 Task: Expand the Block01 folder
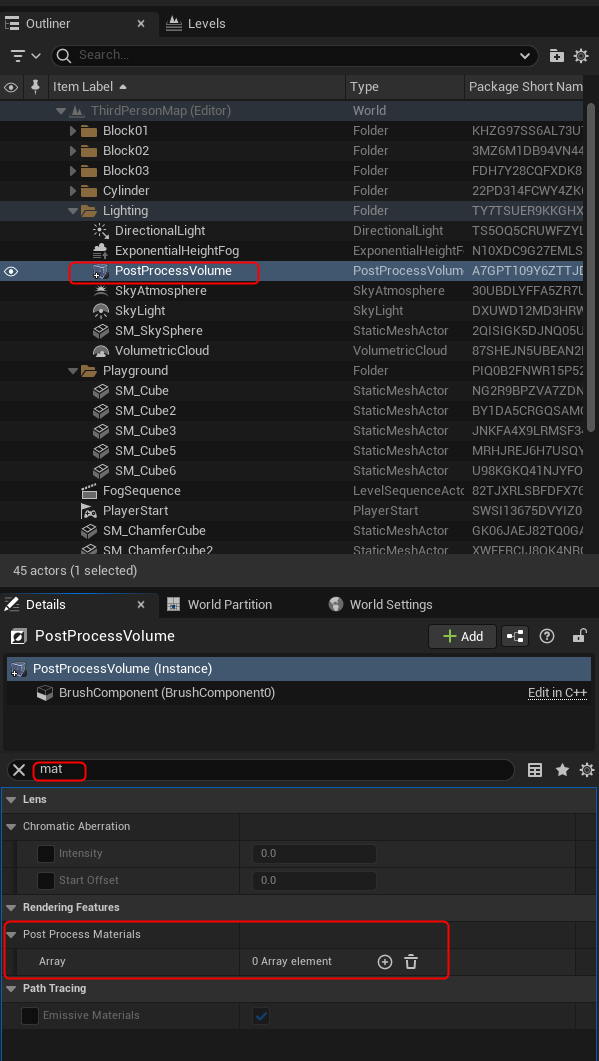[73, 131]
